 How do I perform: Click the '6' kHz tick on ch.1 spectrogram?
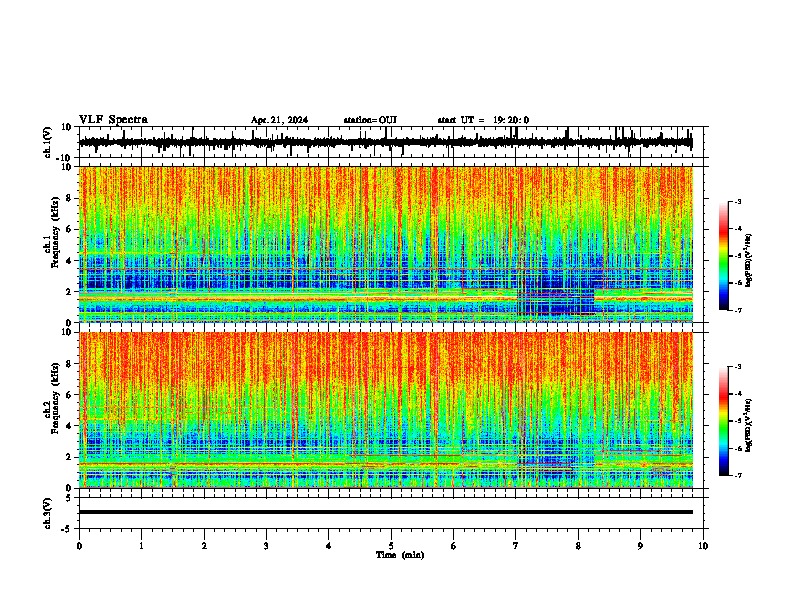point(70,229)
